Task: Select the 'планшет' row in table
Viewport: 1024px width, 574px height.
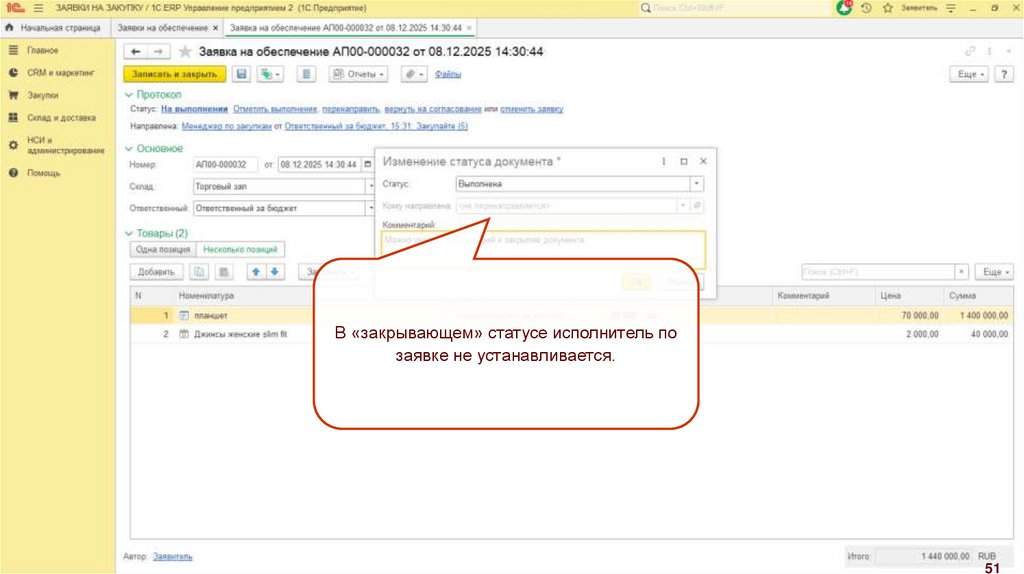Action: (x=211, y=315)
